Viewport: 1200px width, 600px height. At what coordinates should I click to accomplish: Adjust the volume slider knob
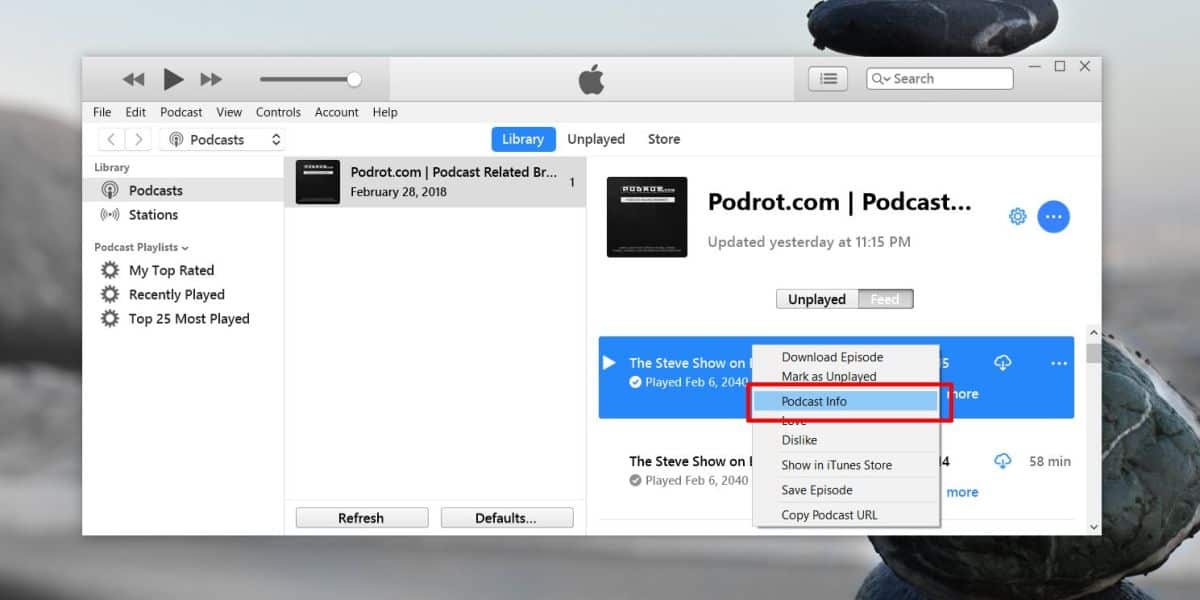354,79
